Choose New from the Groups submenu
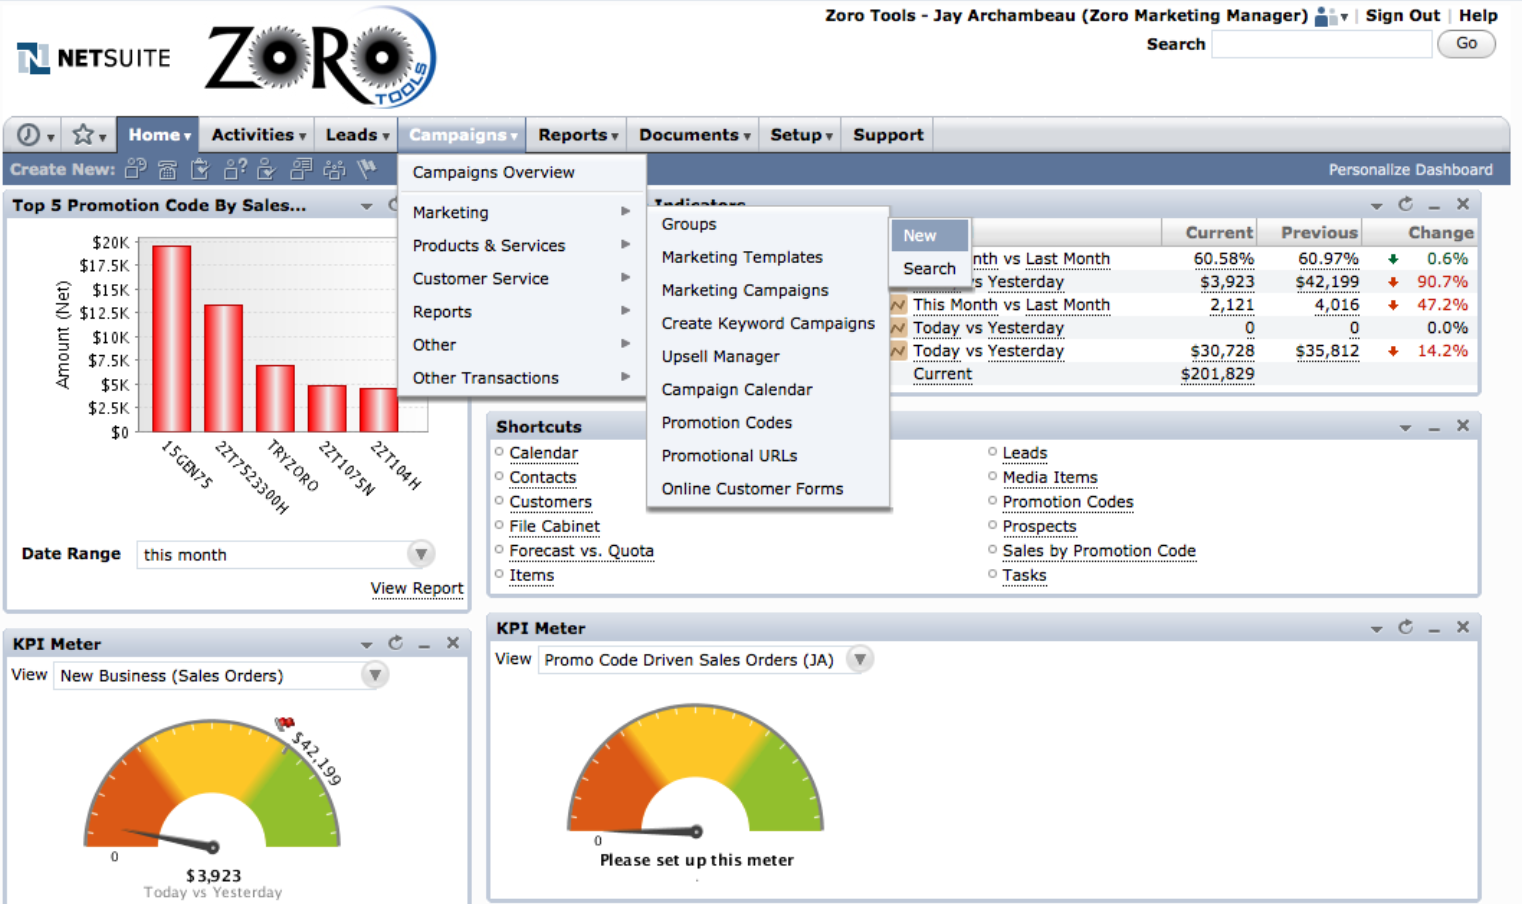Screen dimensions: 1522x904 (x=930, y=236)
